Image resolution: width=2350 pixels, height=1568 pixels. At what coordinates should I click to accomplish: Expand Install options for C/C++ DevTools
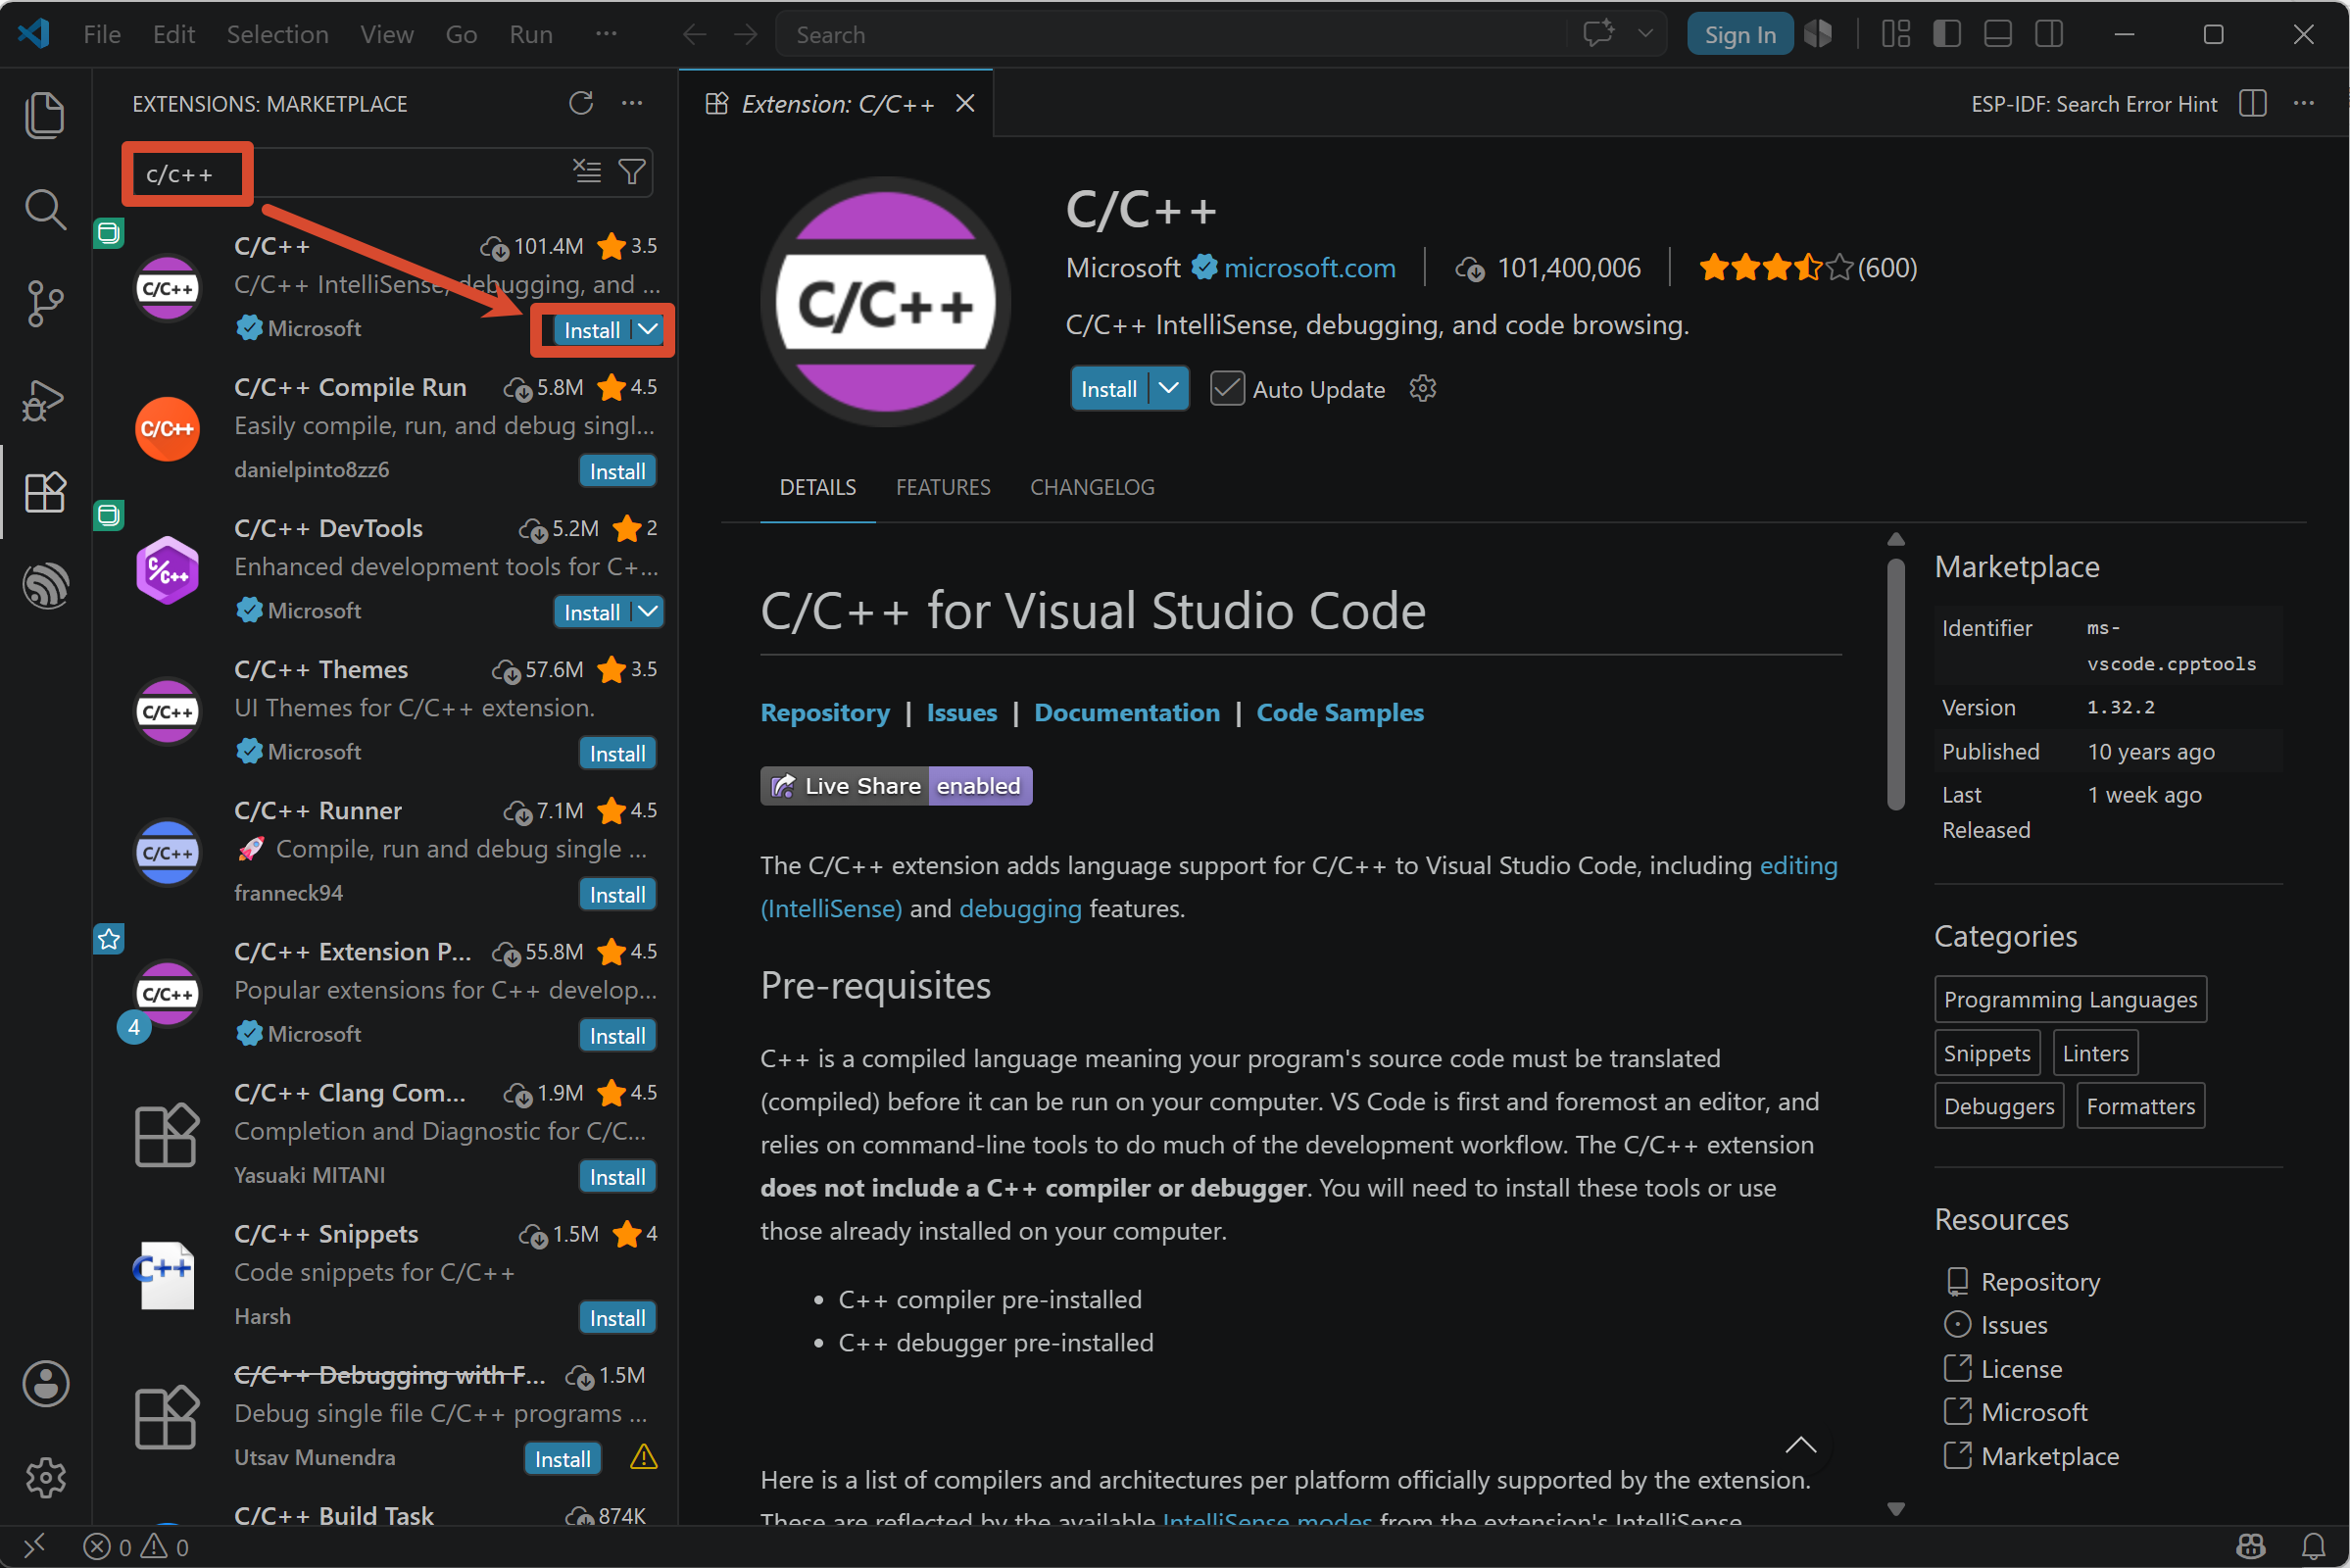click(x=648, y=612)
